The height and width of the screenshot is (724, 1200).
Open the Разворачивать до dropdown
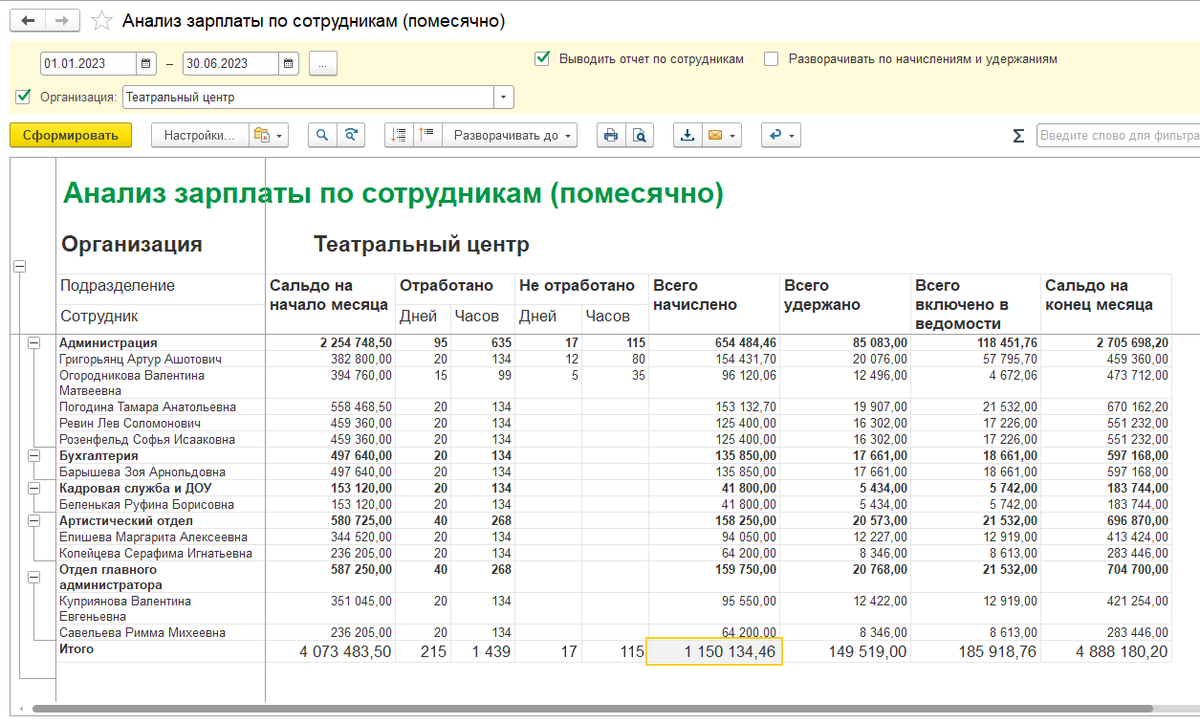tap(508, 135)
